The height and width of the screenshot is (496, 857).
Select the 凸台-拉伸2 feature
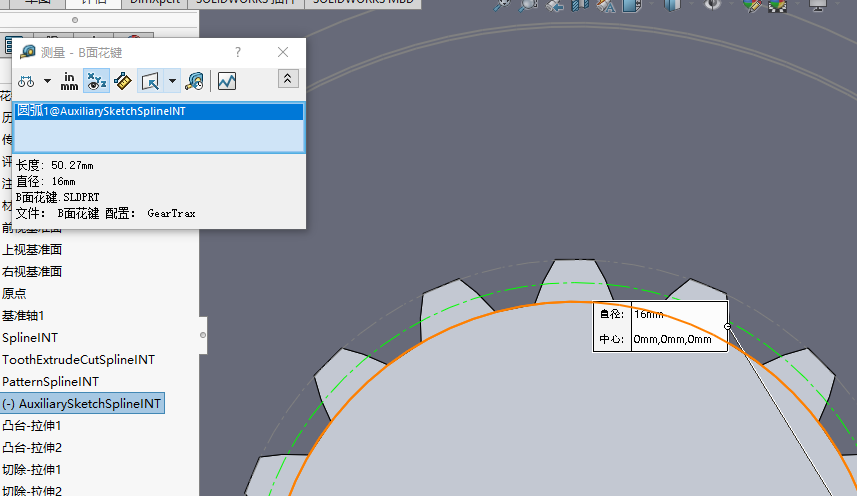[32, 447]
